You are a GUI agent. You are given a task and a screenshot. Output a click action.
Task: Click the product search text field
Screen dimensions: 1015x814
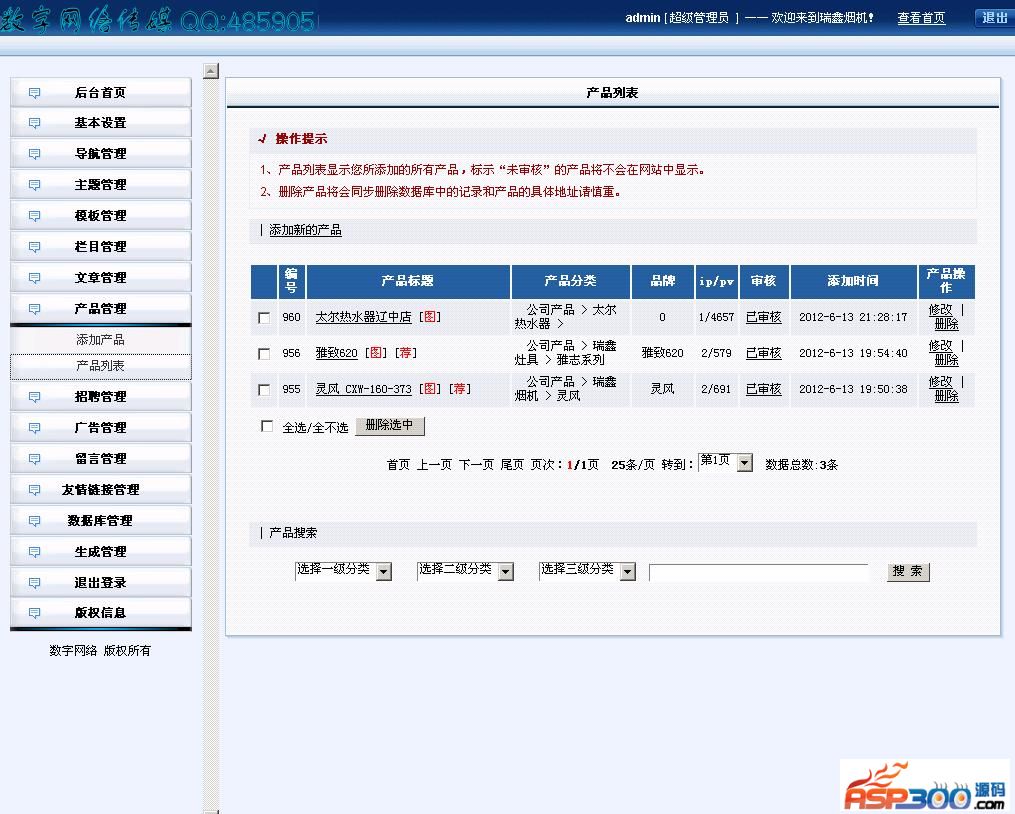point(759,572)
